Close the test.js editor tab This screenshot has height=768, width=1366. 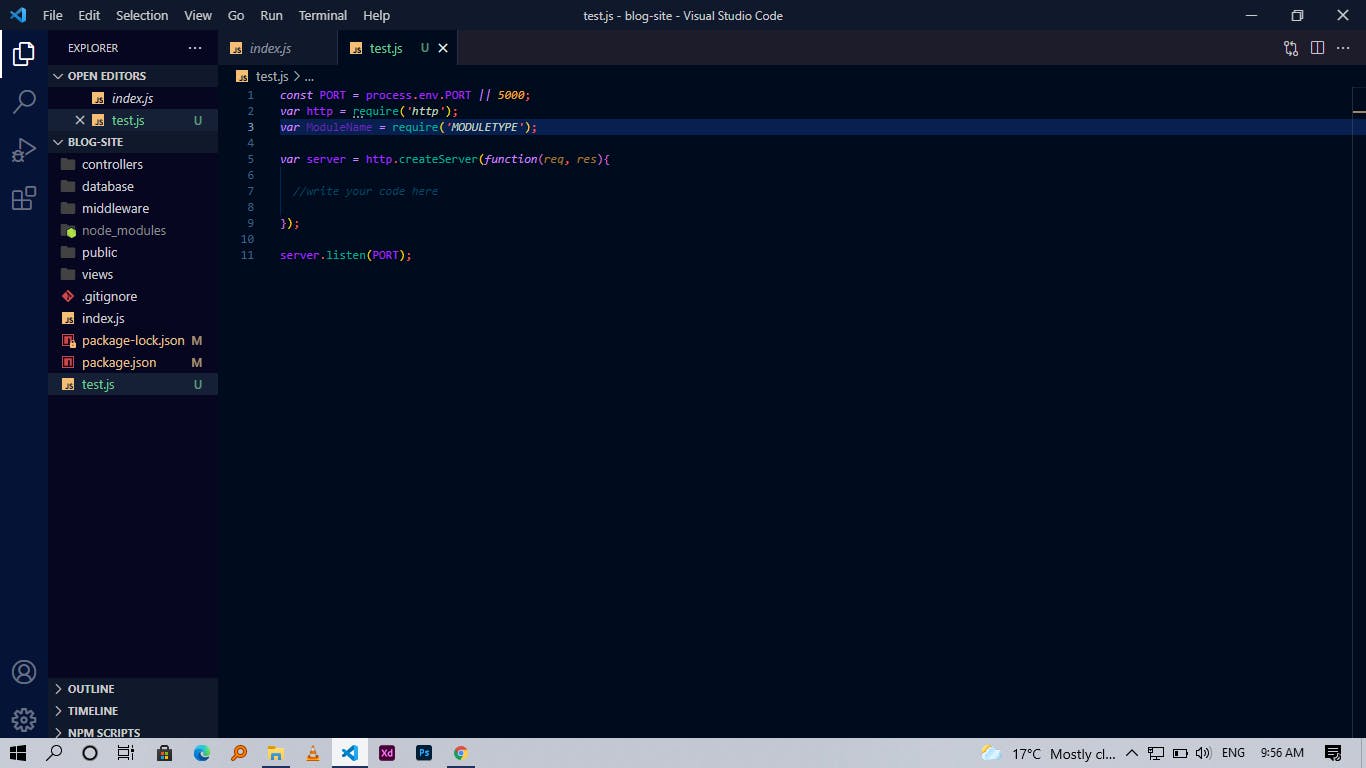[x=443, y=48]
